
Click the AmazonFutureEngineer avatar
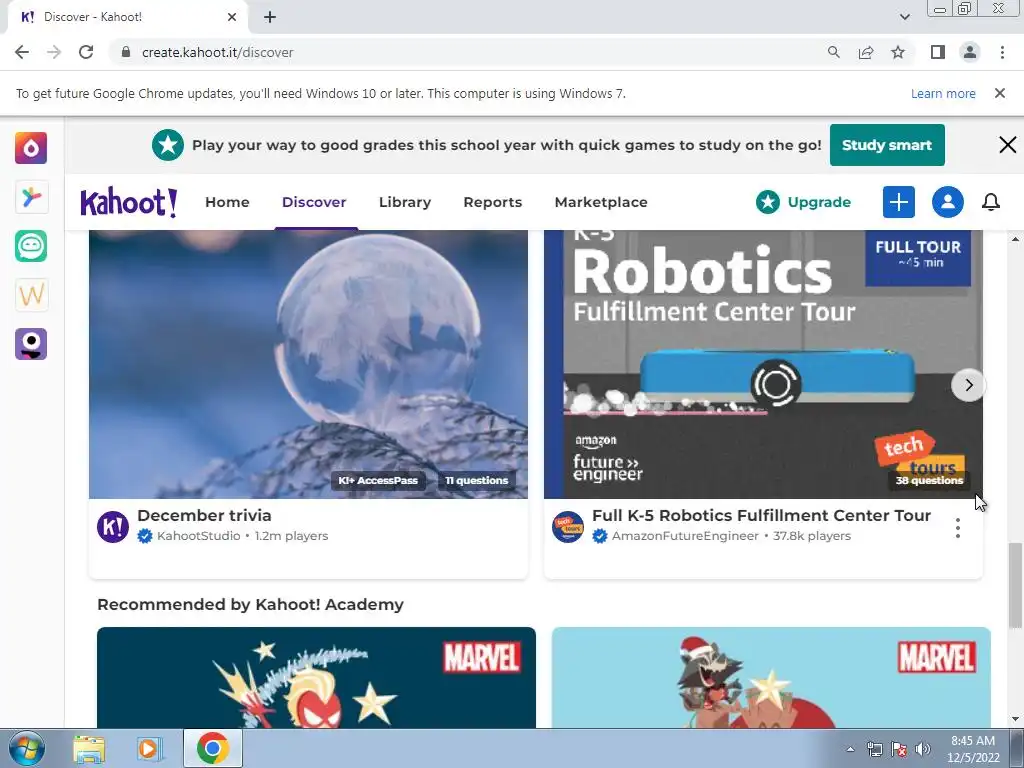[x=568, y=527]
